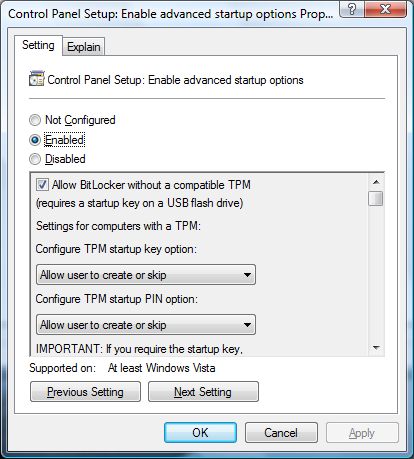This screenshot has height=459, width=414.
Task: Click the scroll down arrow in options list
Action: [376, 348]
